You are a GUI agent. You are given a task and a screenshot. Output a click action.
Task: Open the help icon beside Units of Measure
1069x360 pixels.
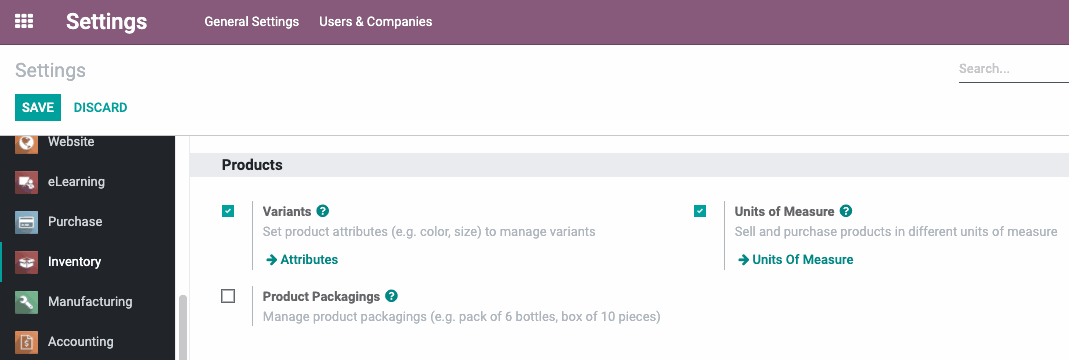846,211
